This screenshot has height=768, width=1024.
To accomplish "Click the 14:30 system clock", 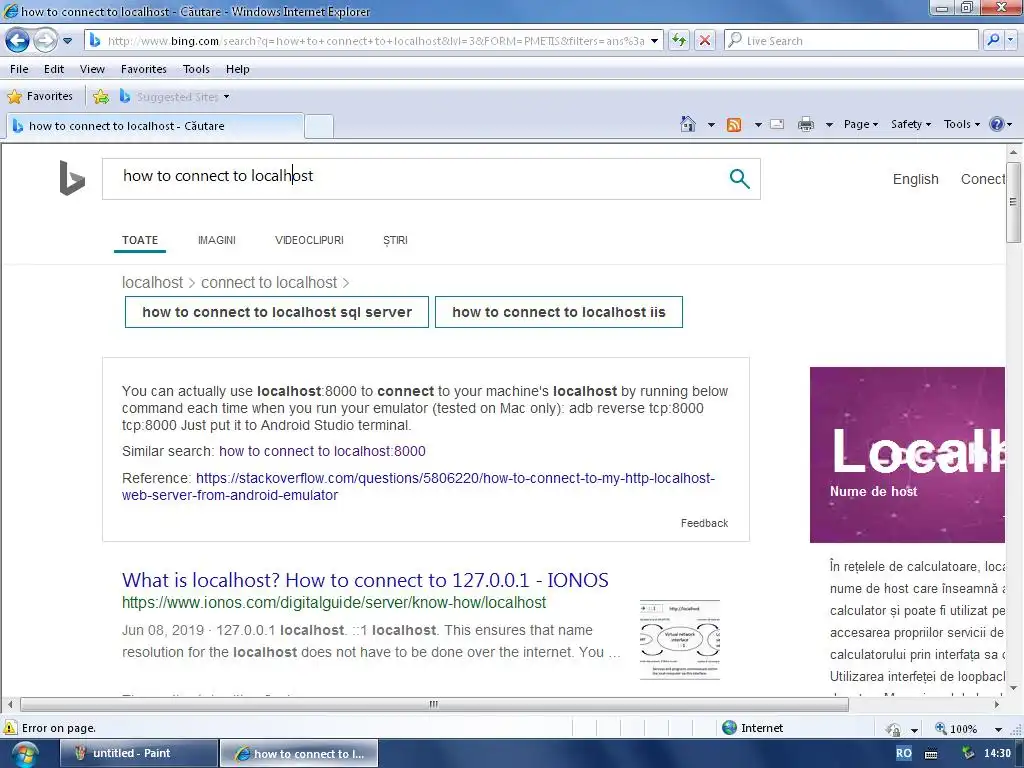I will [997, 753].
